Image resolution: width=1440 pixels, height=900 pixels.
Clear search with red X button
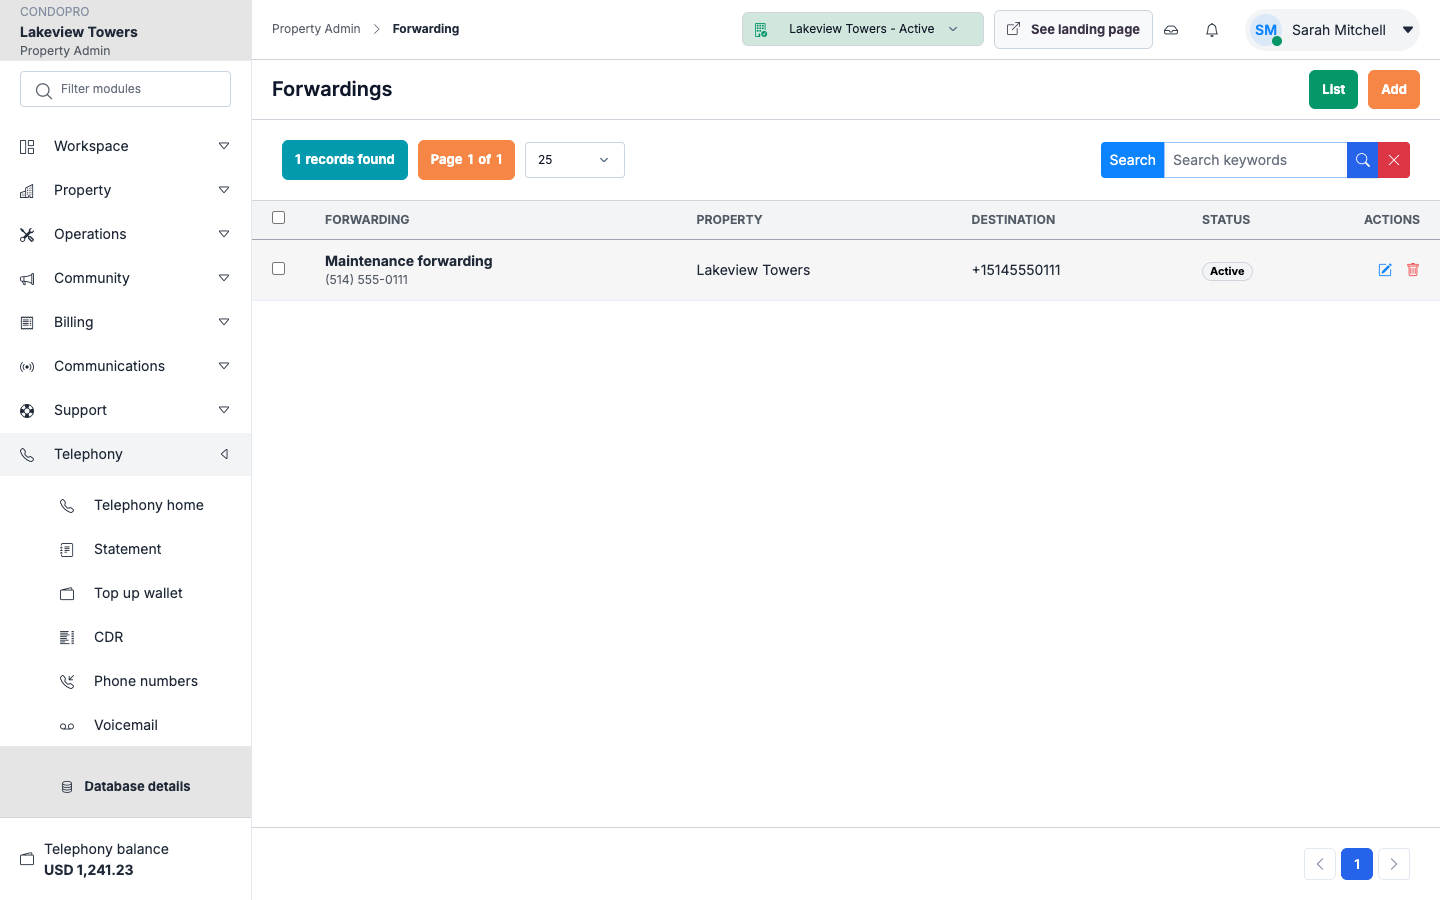pos(1394,160)
